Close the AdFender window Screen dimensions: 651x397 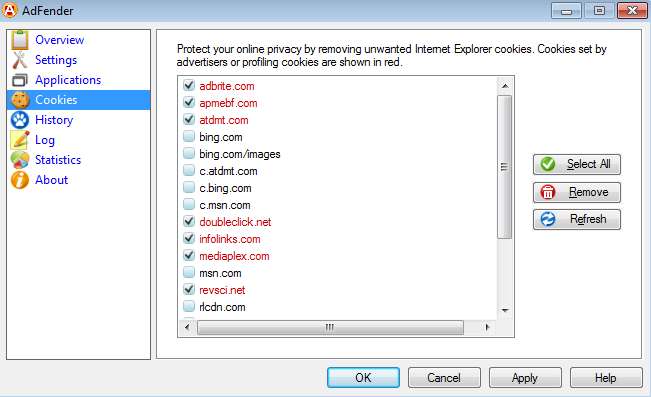[x=632, y=11]
